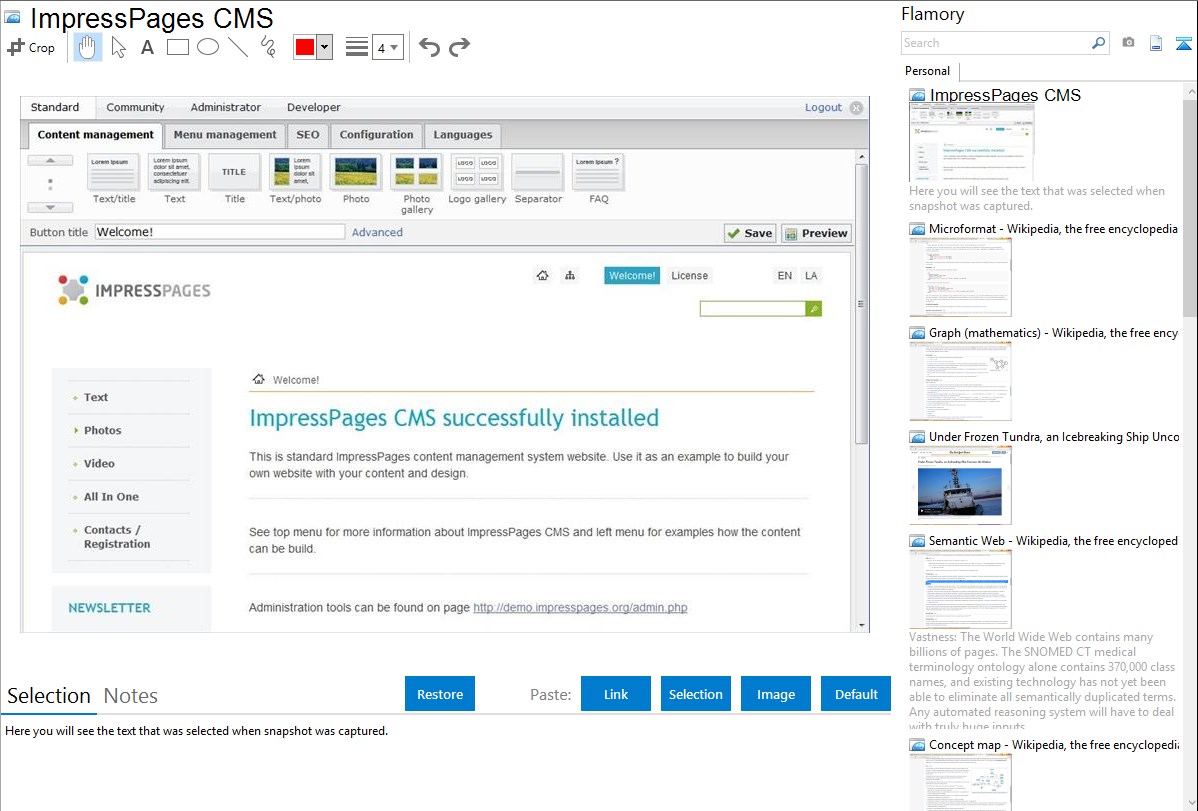
Task: Click the Paste Link button
Action: (616, 694)
